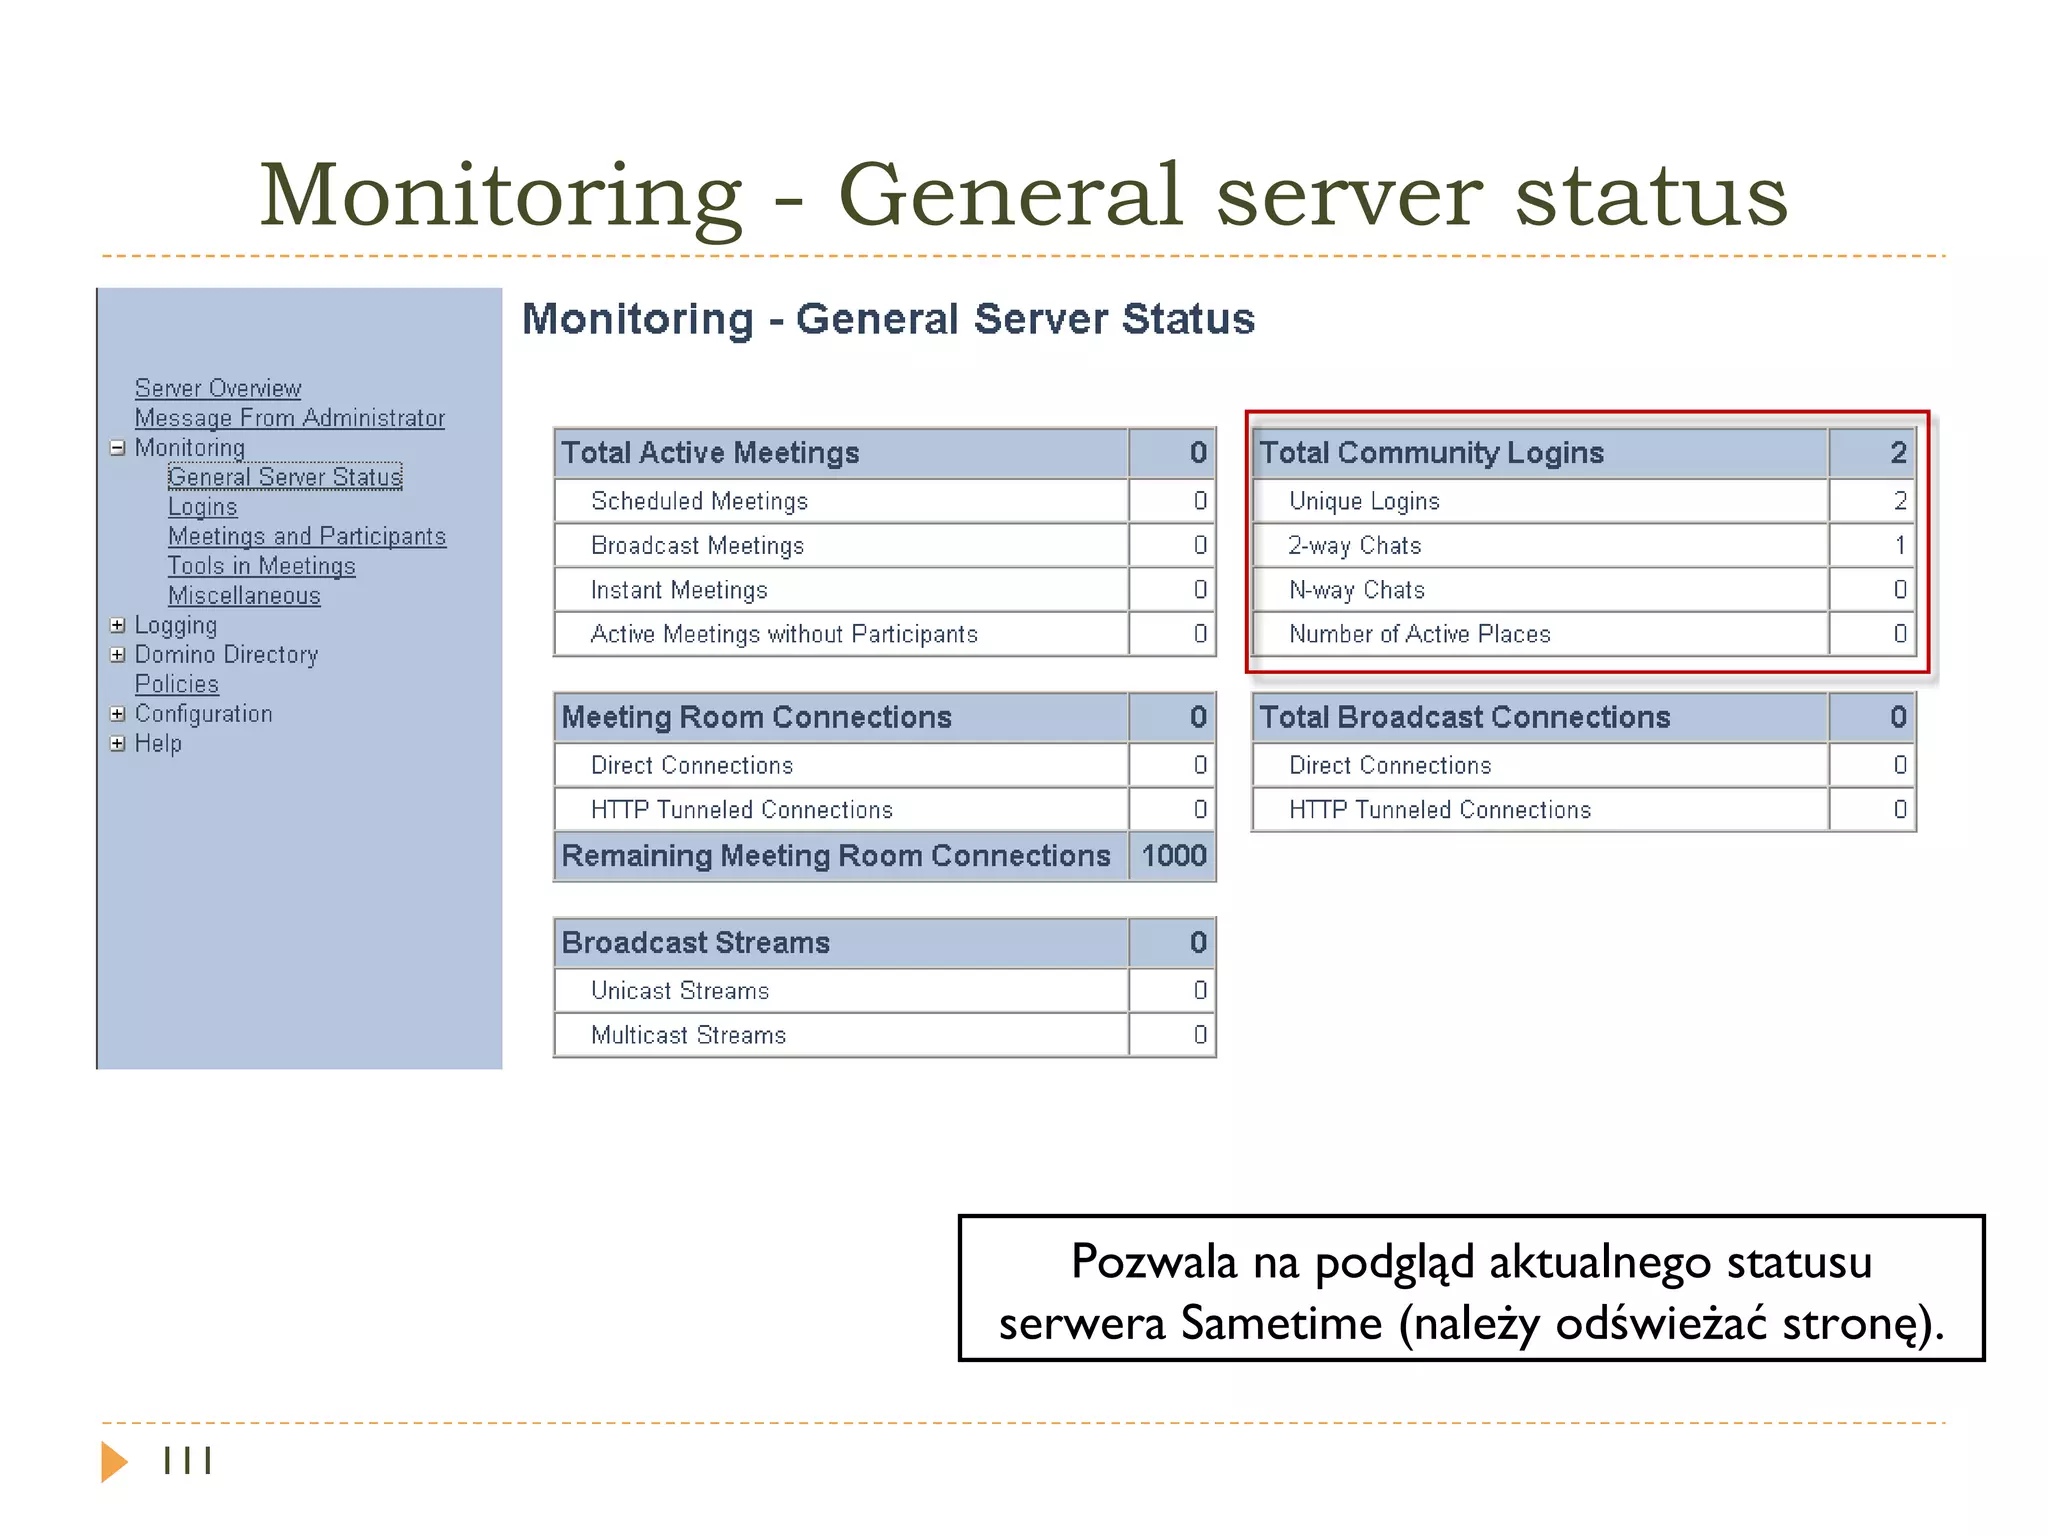The image size is (2048, 1536).
Task: Click HTTP Tunneled Connections under Meeting Room
Action: point(885,809)
